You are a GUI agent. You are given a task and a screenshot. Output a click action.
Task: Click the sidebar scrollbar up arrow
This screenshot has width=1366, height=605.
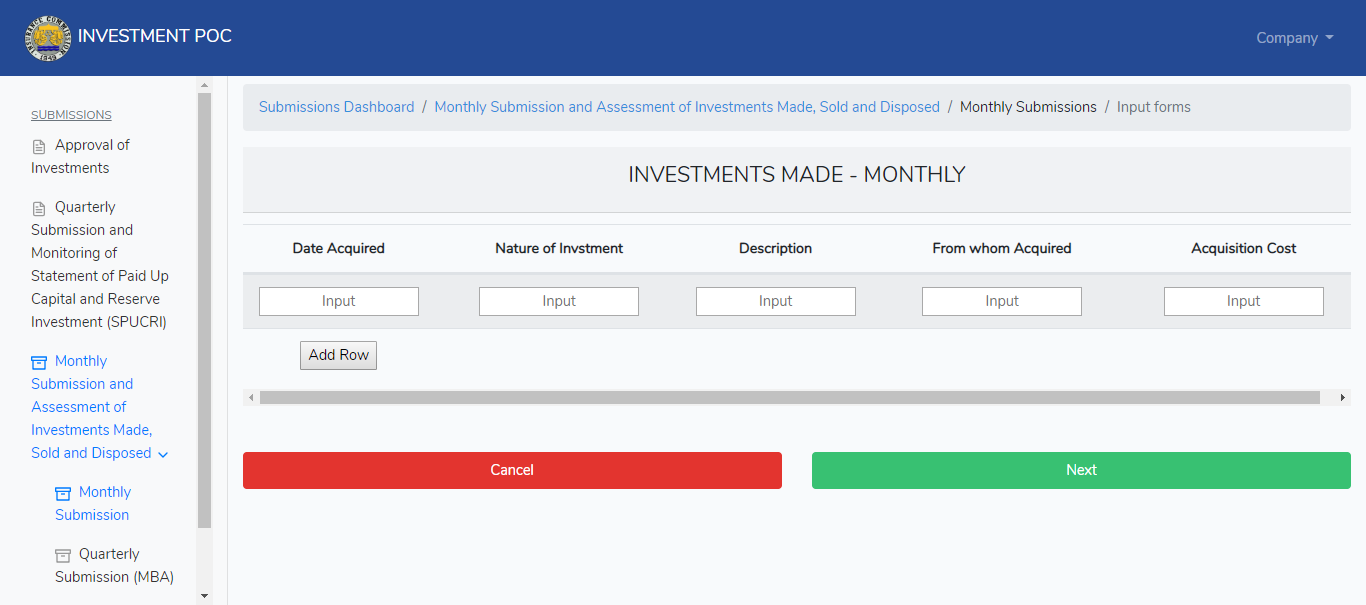[205, 85]
